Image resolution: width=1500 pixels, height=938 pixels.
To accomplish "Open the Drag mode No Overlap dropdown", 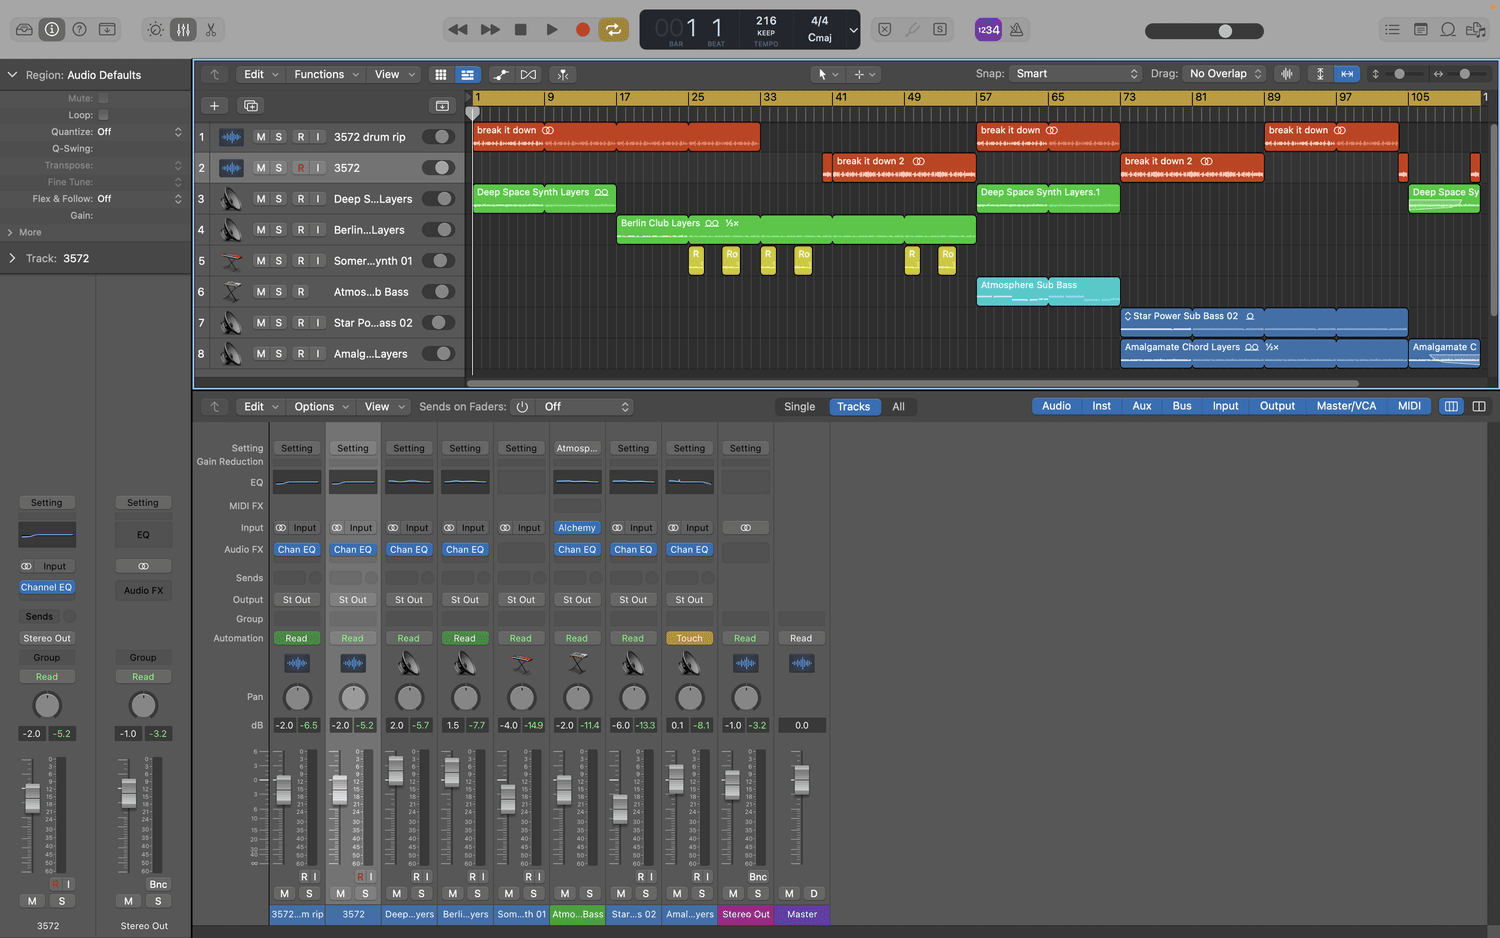I will (x=1225, y=74).
